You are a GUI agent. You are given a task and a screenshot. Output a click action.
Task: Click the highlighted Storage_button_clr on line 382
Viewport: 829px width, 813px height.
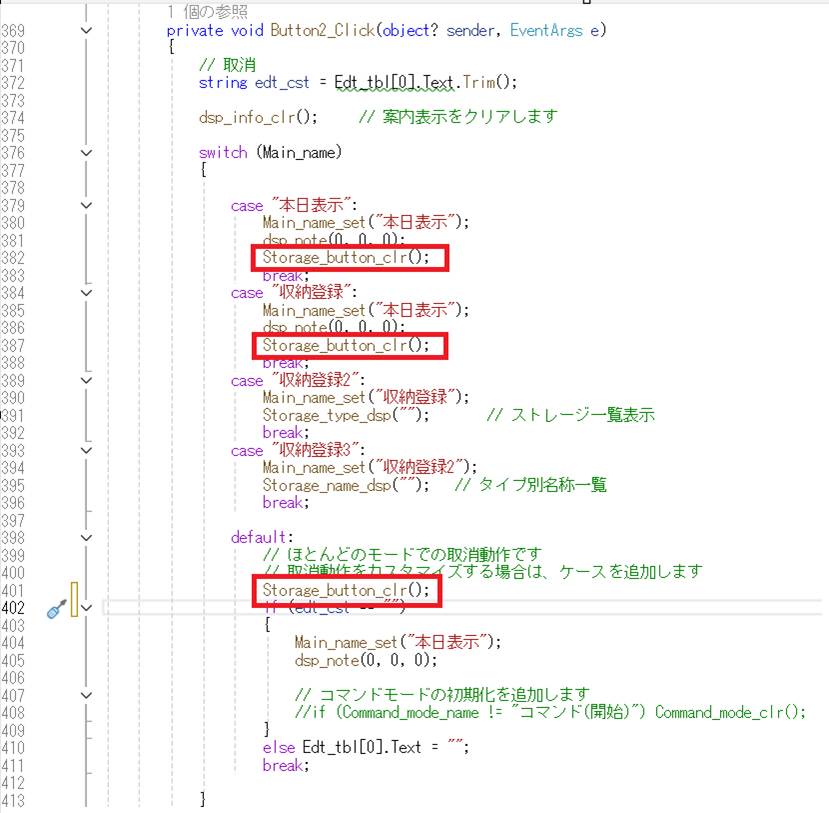pos(346,257)
